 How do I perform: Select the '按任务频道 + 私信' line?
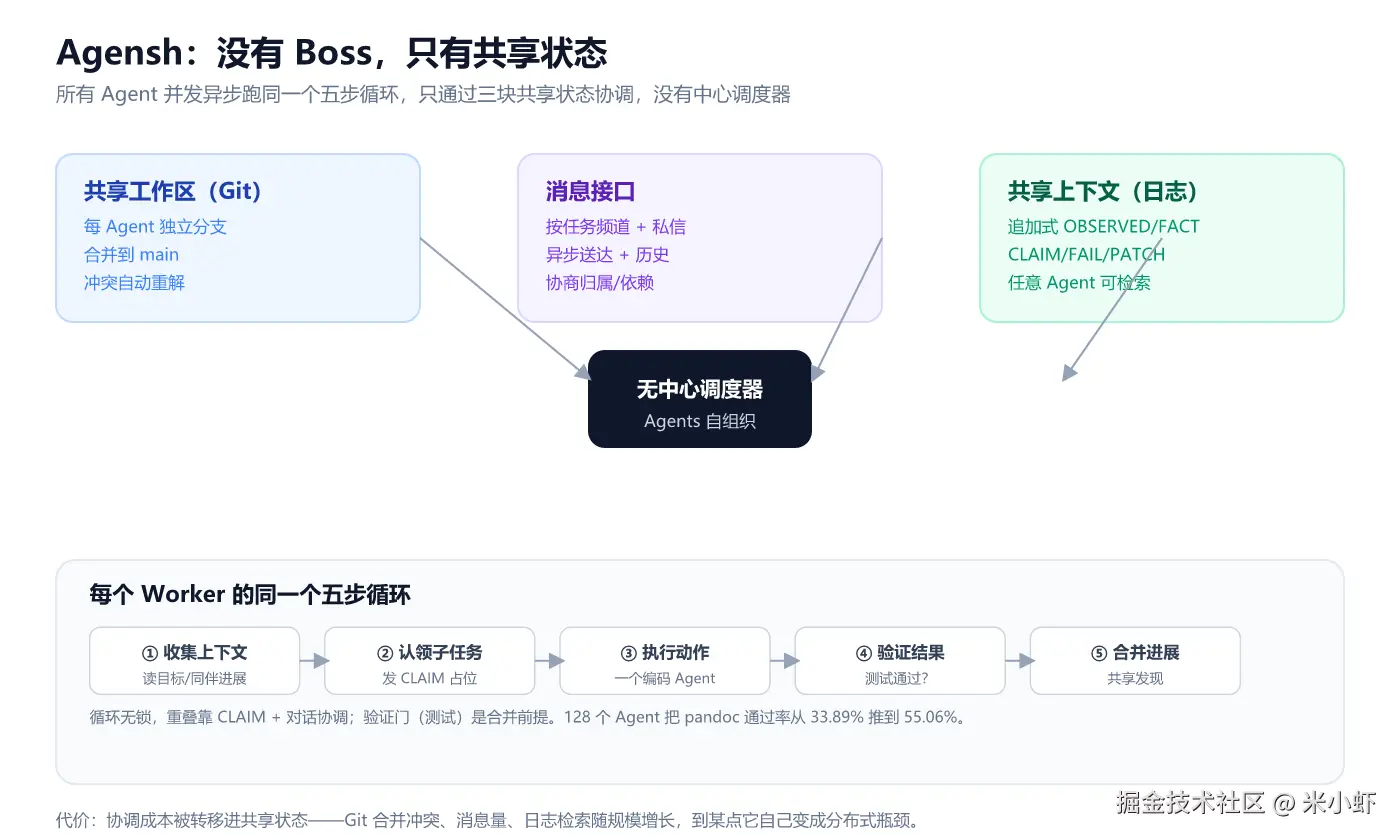point(616,227)
